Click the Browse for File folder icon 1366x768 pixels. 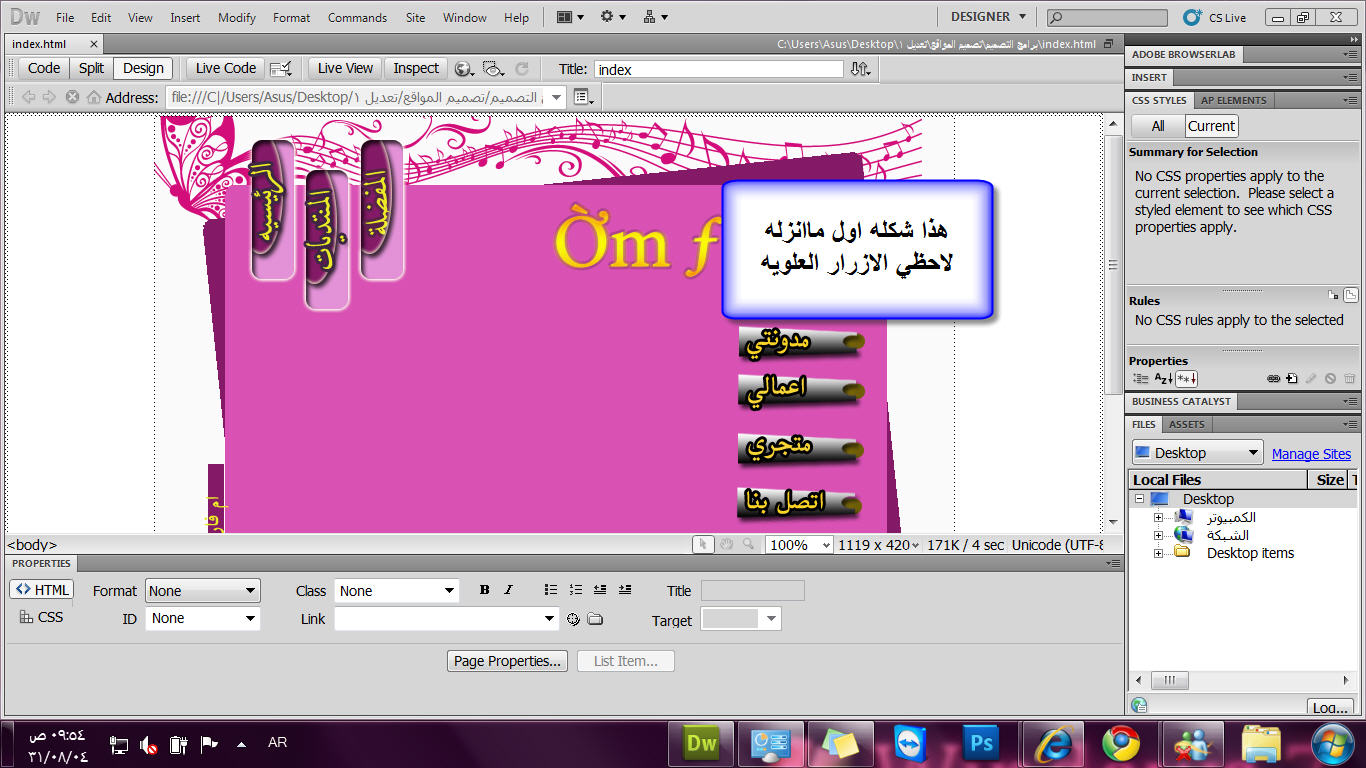(x=595, y=619)
